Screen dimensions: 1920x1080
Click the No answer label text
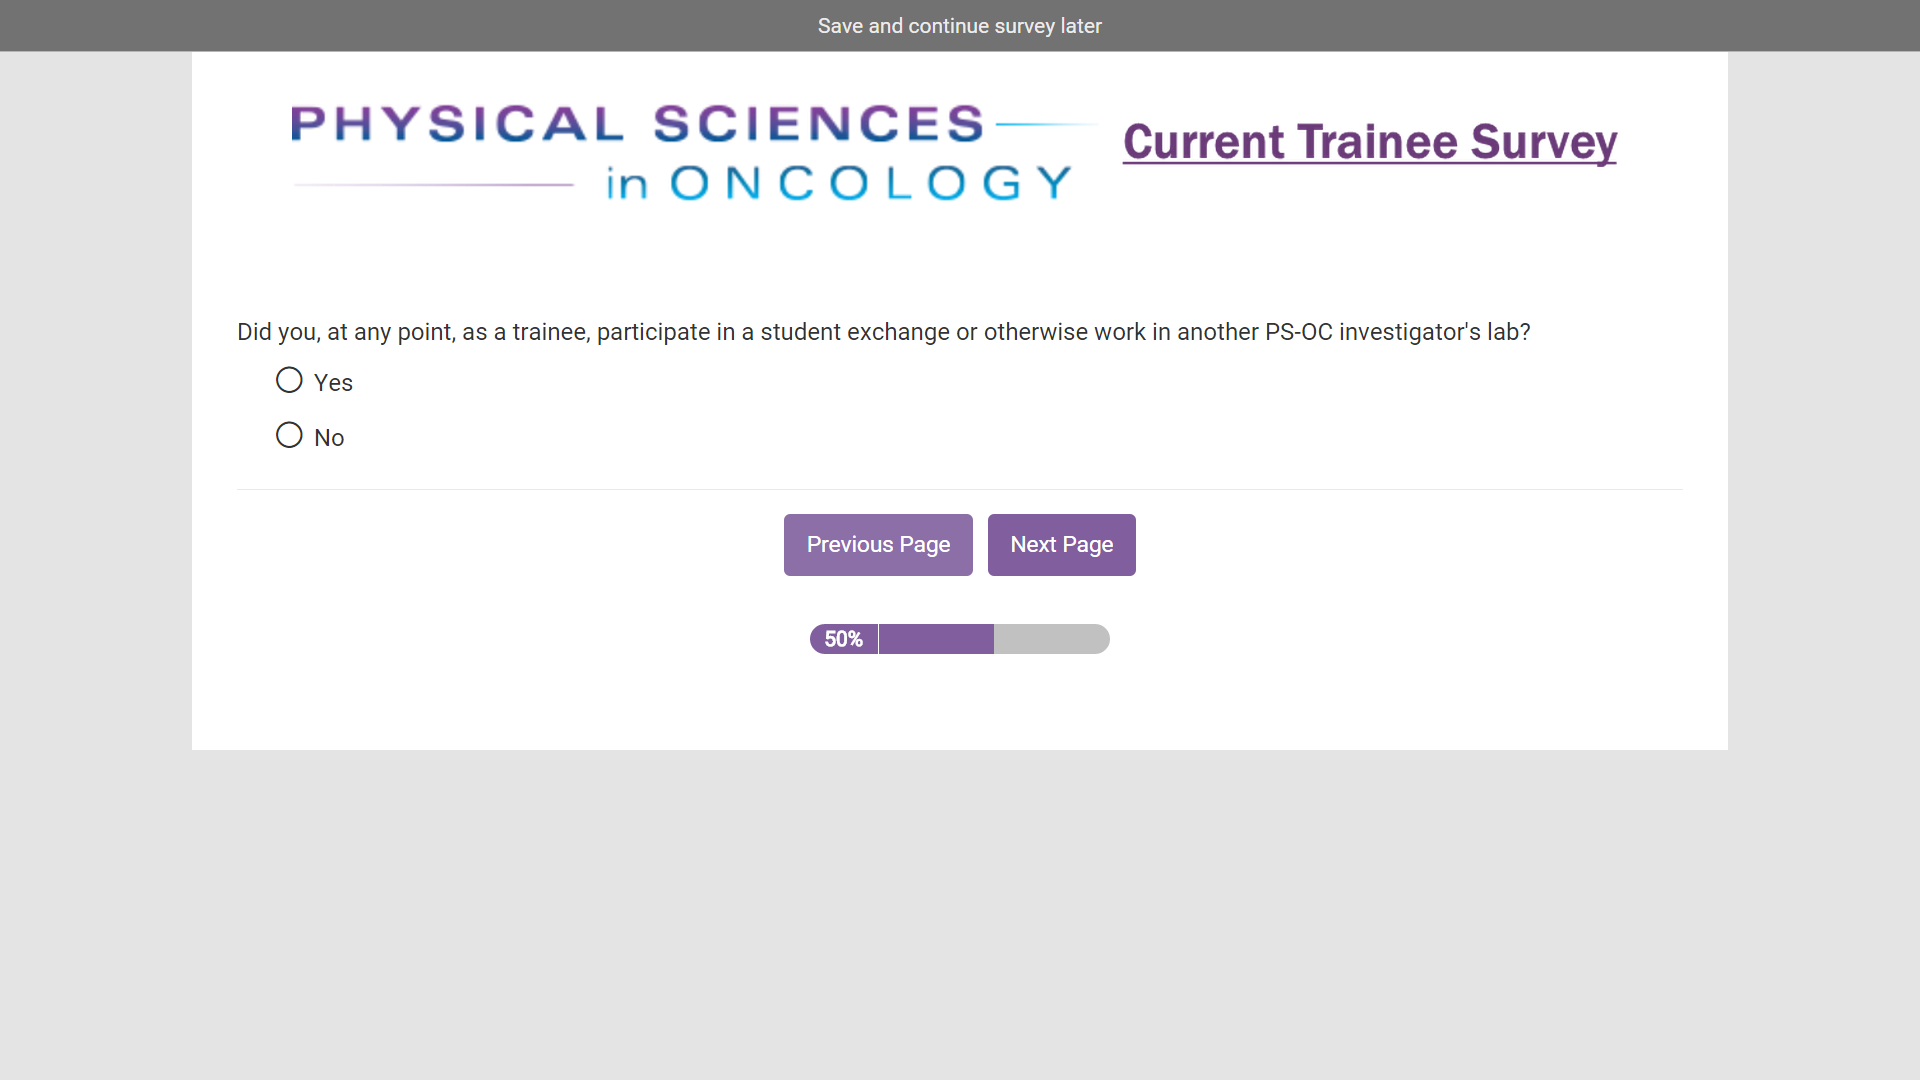329,438
